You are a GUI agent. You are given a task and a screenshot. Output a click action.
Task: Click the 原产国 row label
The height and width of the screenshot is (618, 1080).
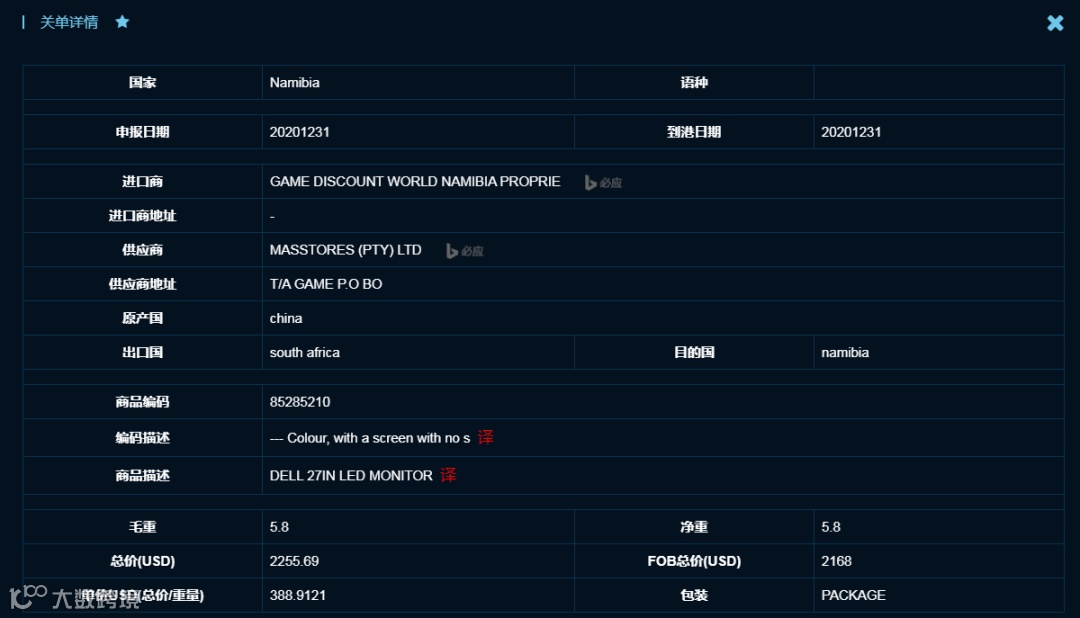point(143,318)
